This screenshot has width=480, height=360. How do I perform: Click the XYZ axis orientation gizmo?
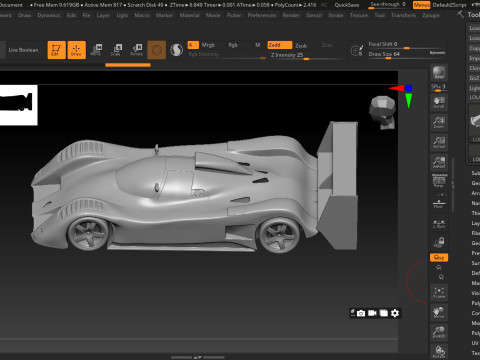tap(402, 96)
